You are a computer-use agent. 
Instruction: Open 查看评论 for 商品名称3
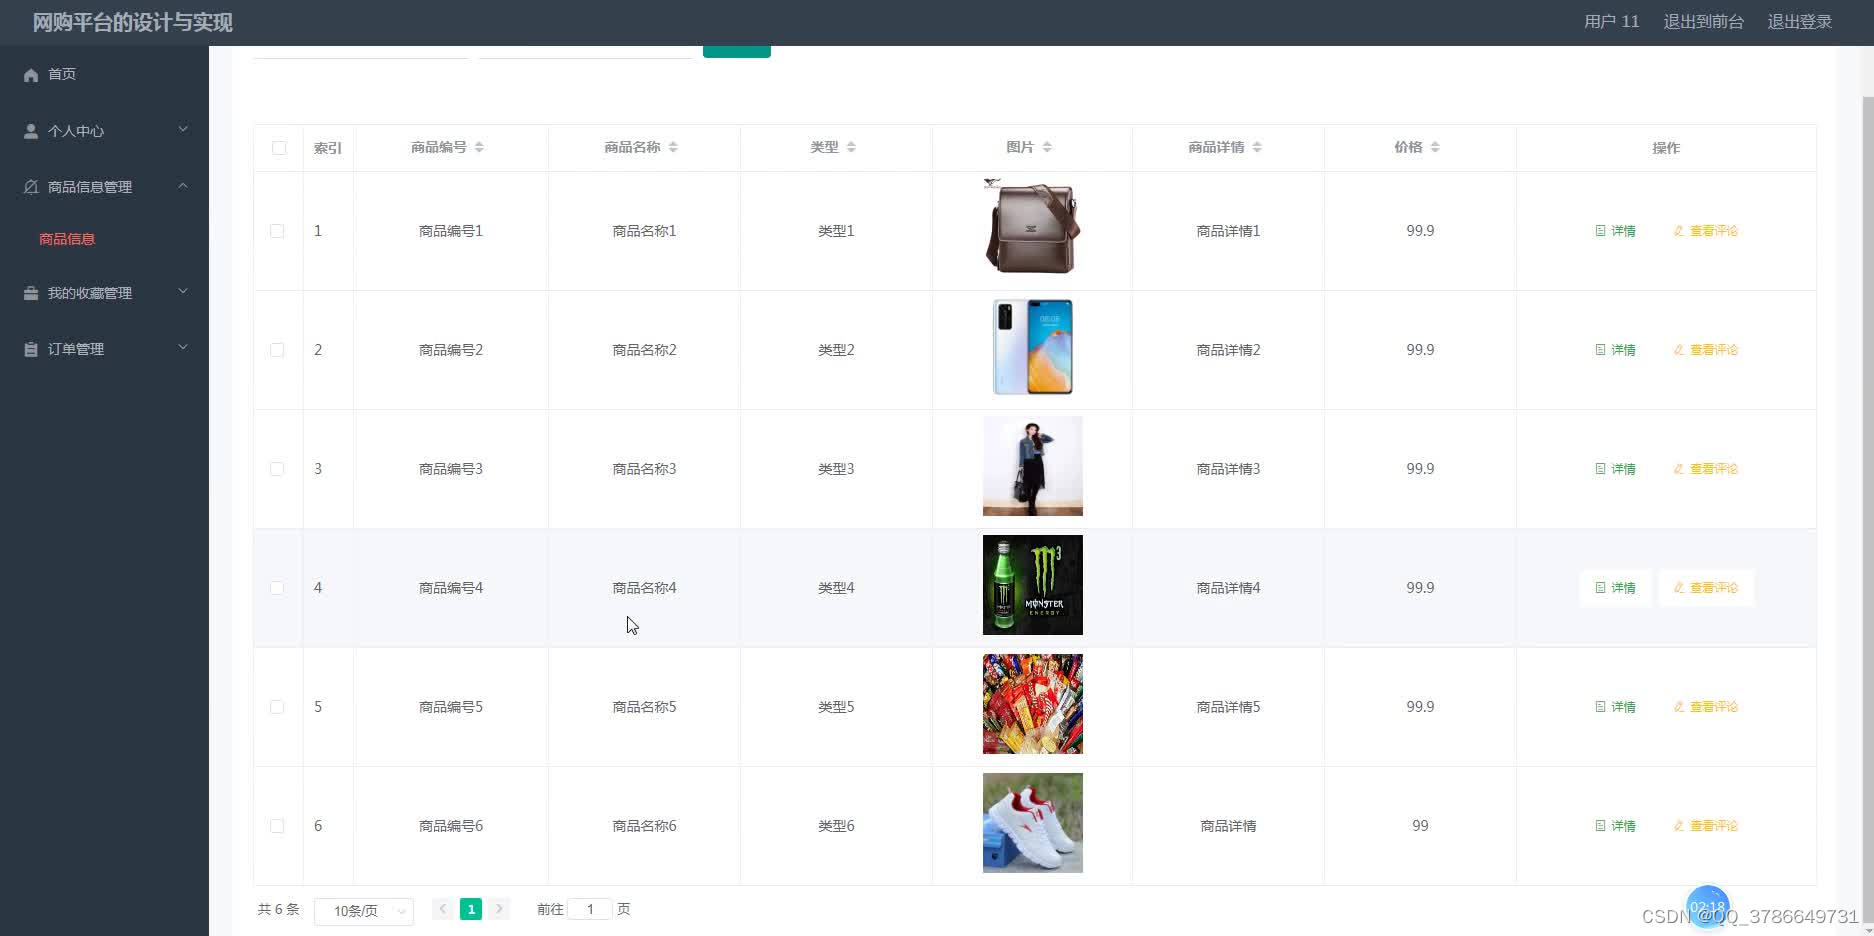tap(1706, 469)
